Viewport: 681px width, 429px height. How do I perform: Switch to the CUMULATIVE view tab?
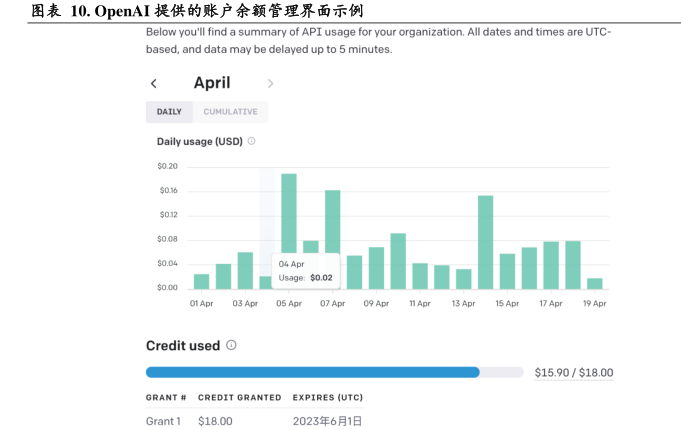coord(230,112)
